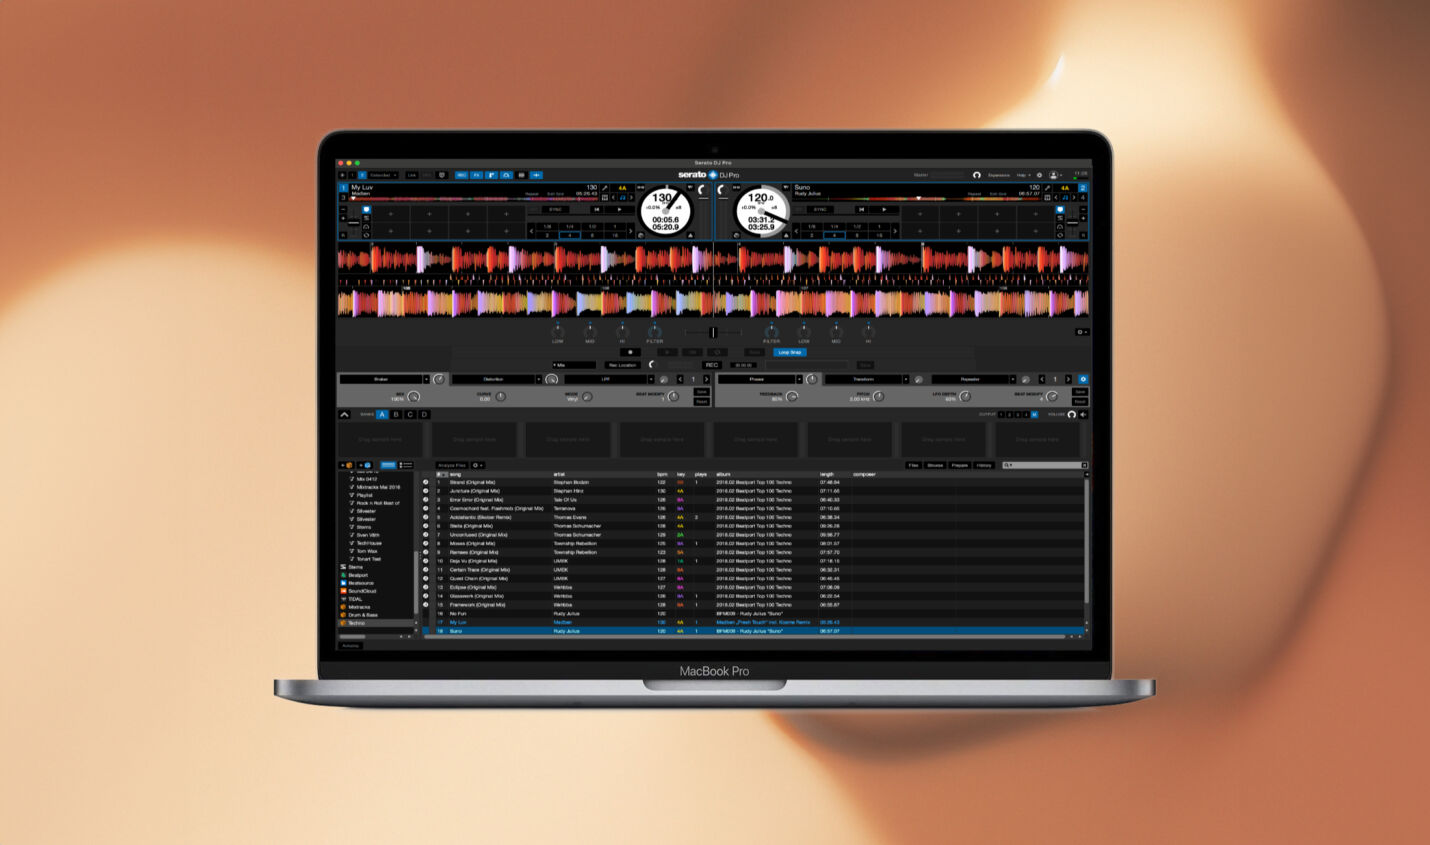Adjust the crossfader between decks
This screenshot has width=1430, height=845.
click(713, 332)
